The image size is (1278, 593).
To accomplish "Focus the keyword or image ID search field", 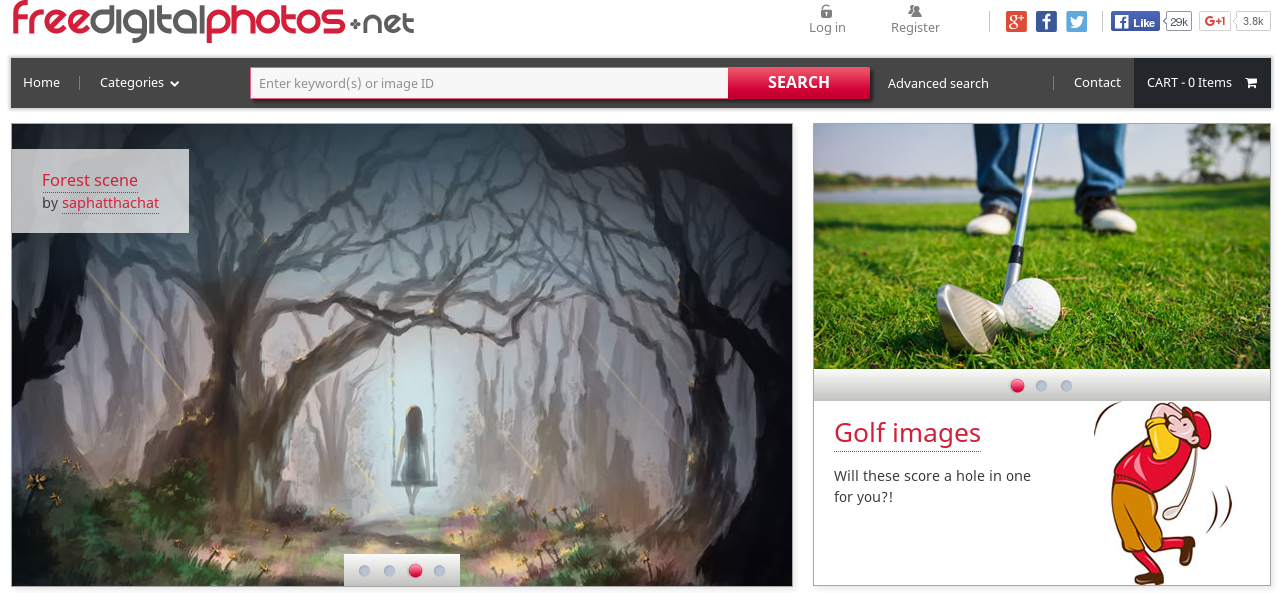I will pyautogui.click(x=489, y=83).
